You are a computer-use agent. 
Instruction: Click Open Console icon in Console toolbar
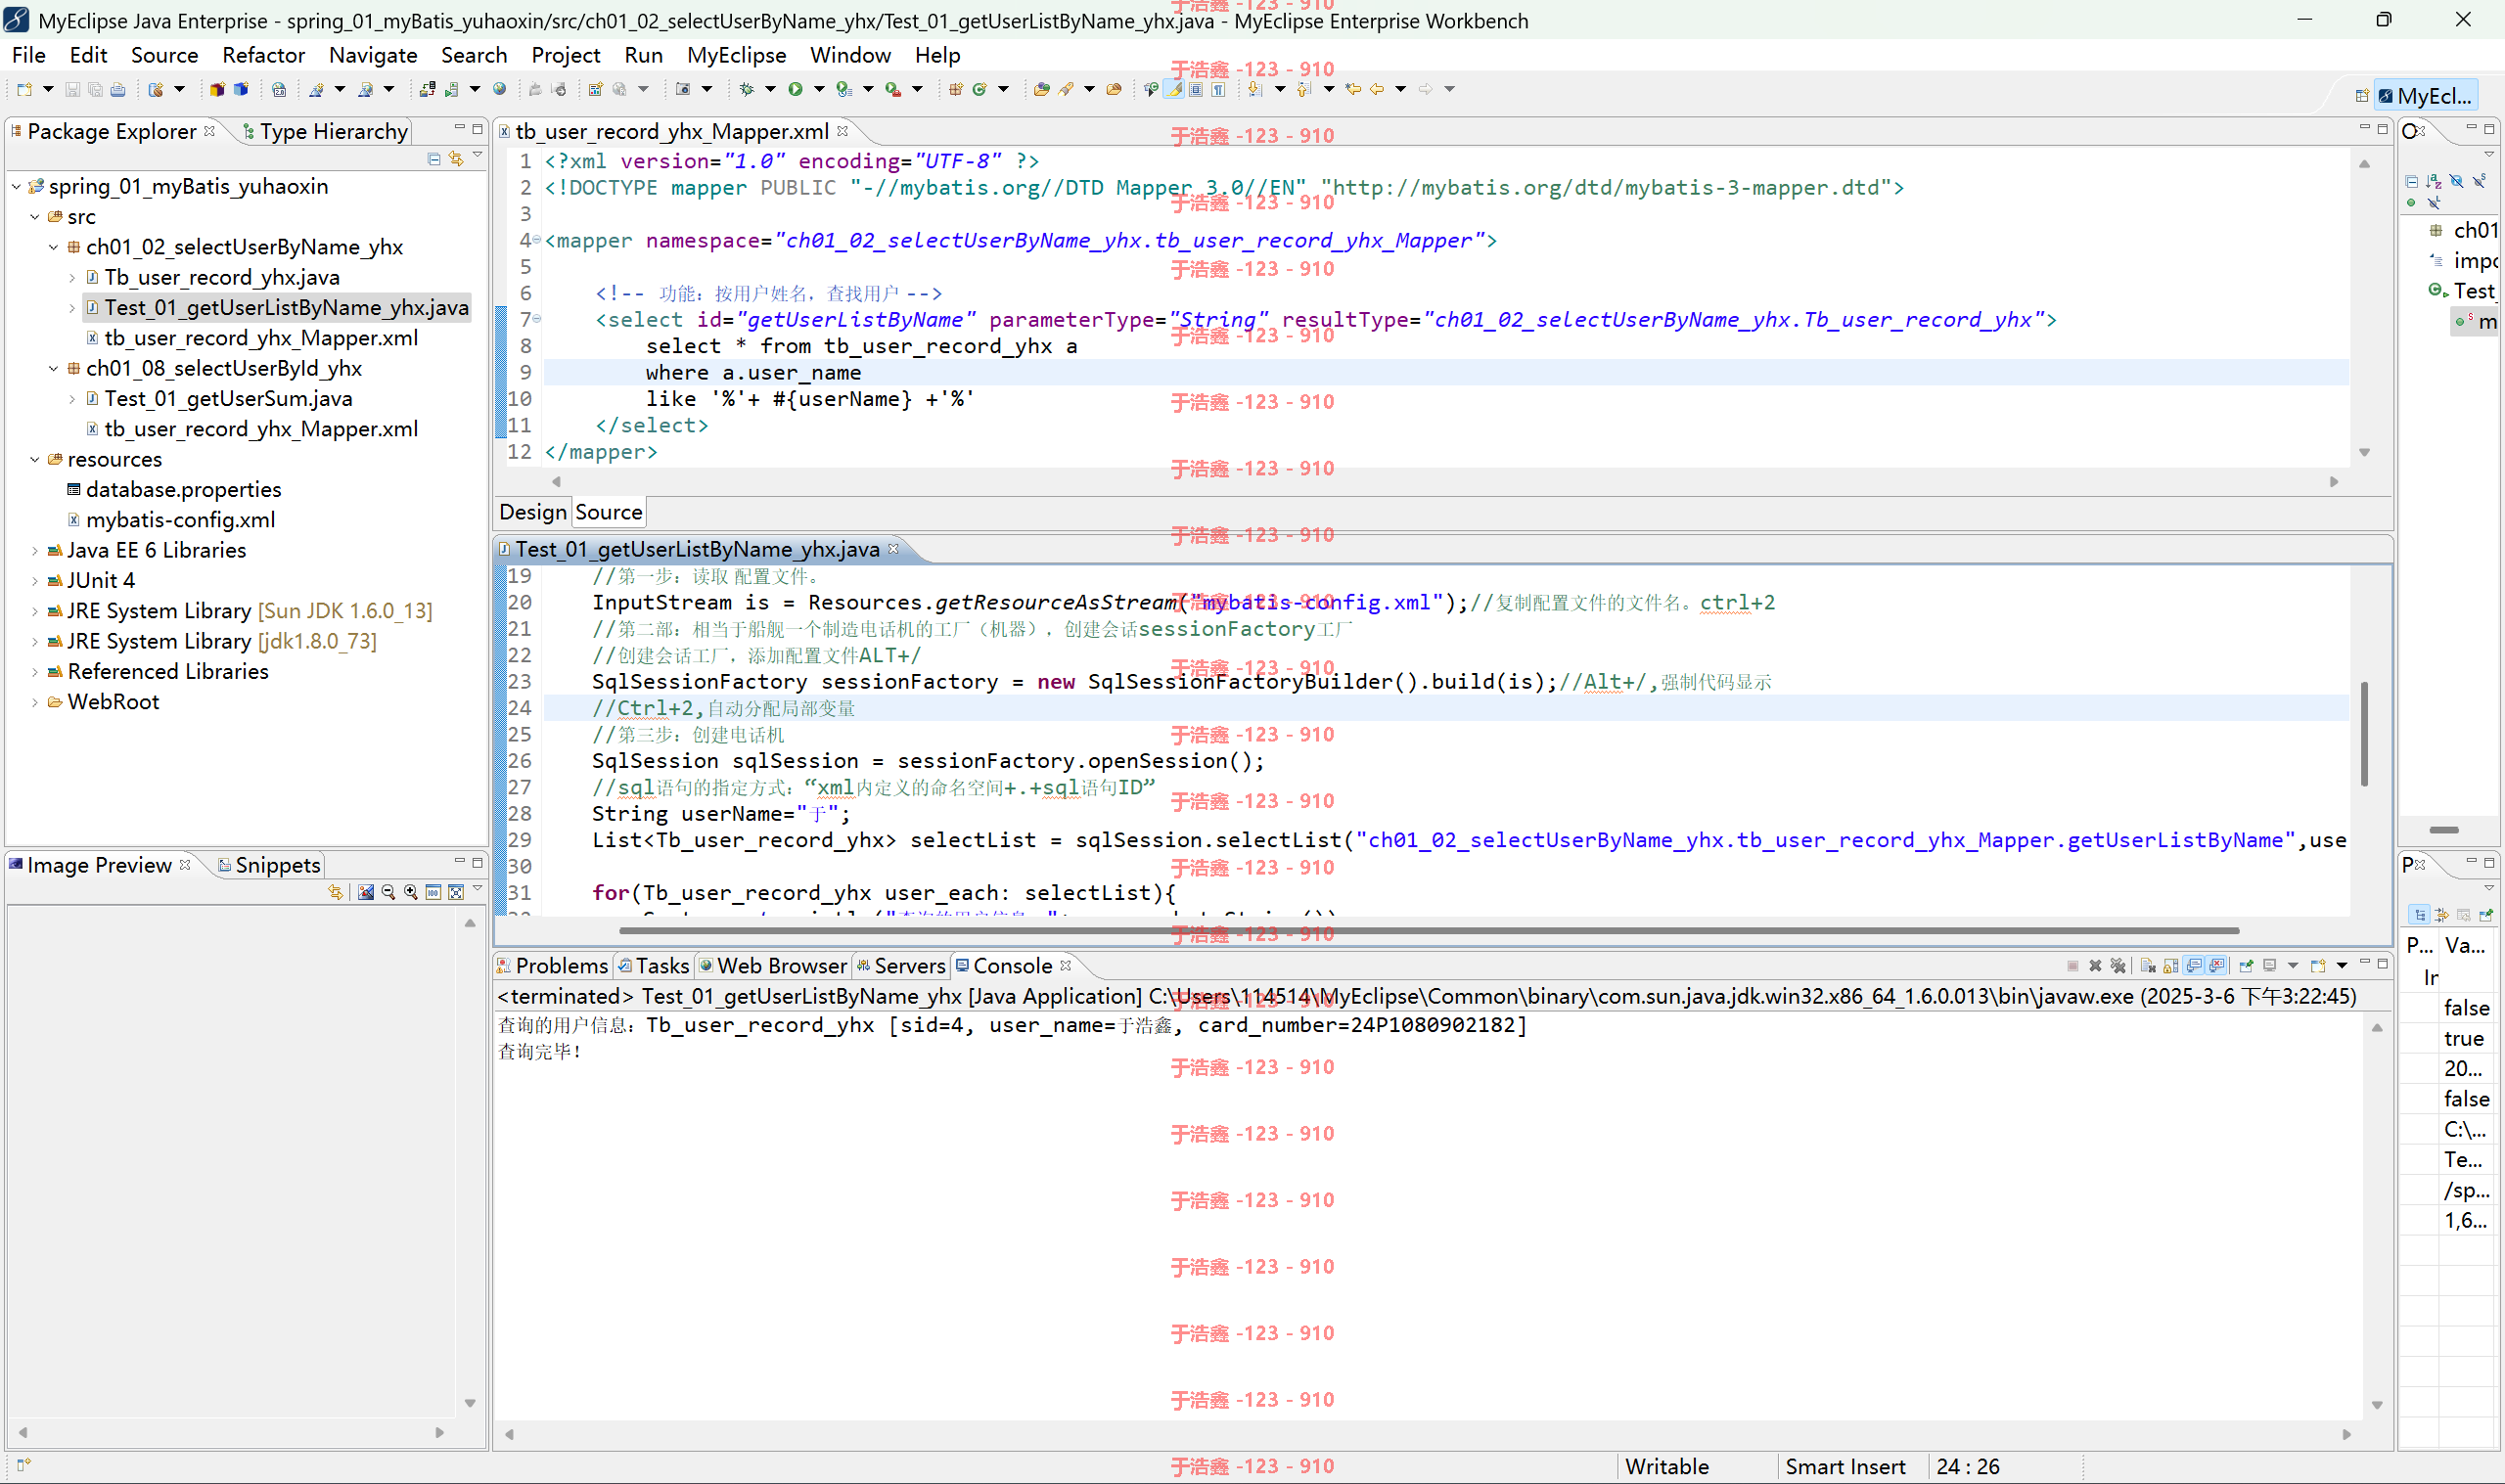pos(2318,966)
